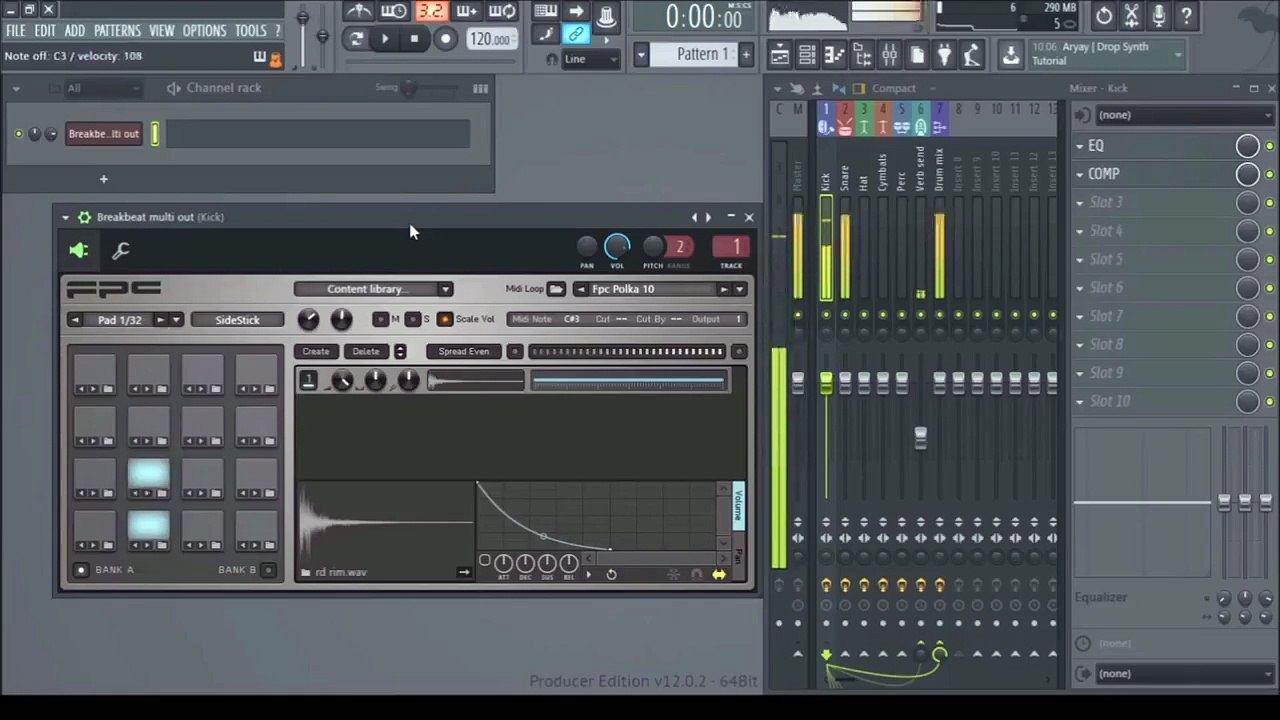Enable the link/multilink controllers icon
Screen dimensions: 1280x720
pyautogui.click(x=575, y=34)
